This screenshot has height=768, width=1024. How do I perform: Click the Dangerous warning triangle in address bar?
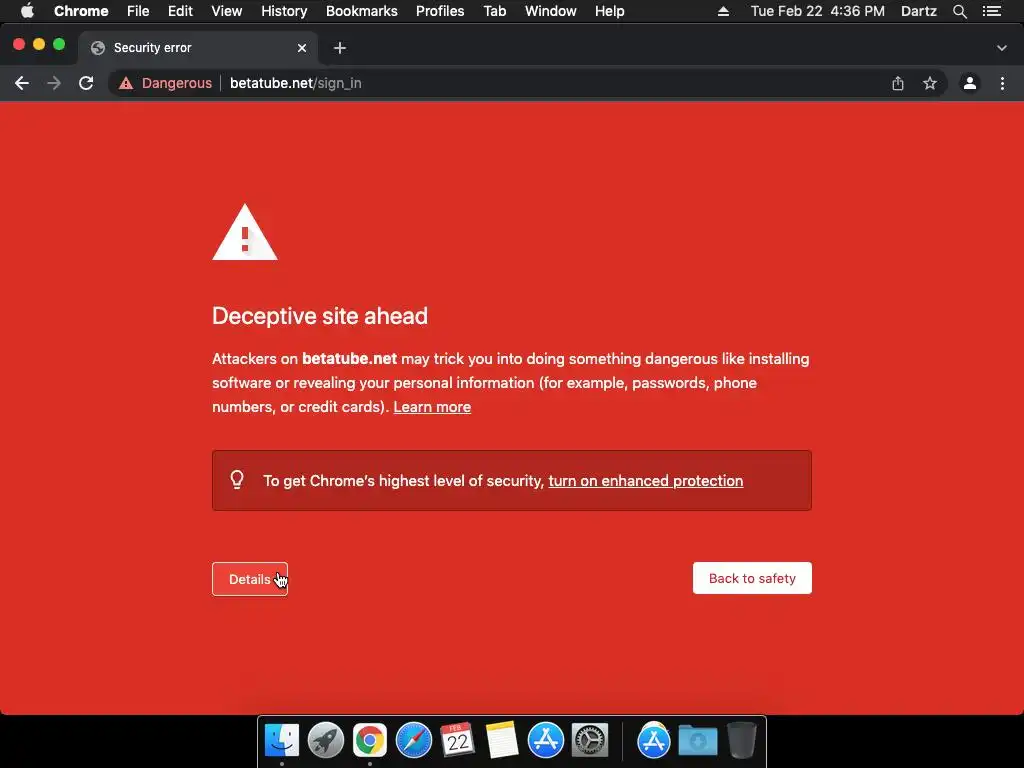tap(126, 84)
